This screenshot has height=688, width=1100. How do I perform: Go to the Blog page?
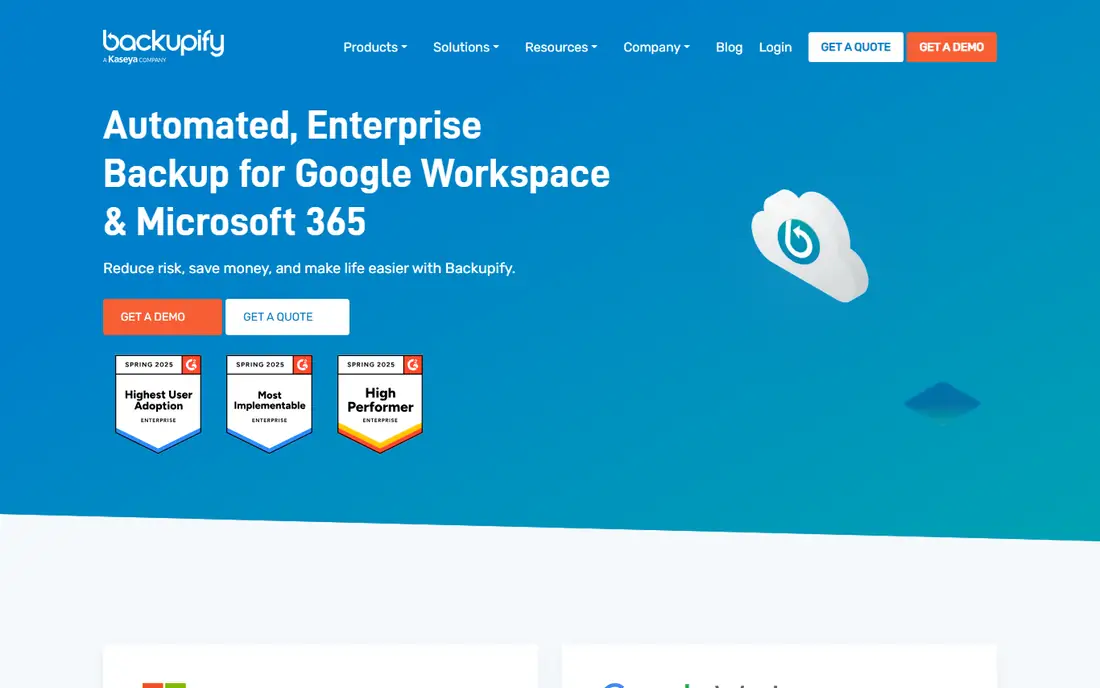pyautogui.click(x=729, y=47)
